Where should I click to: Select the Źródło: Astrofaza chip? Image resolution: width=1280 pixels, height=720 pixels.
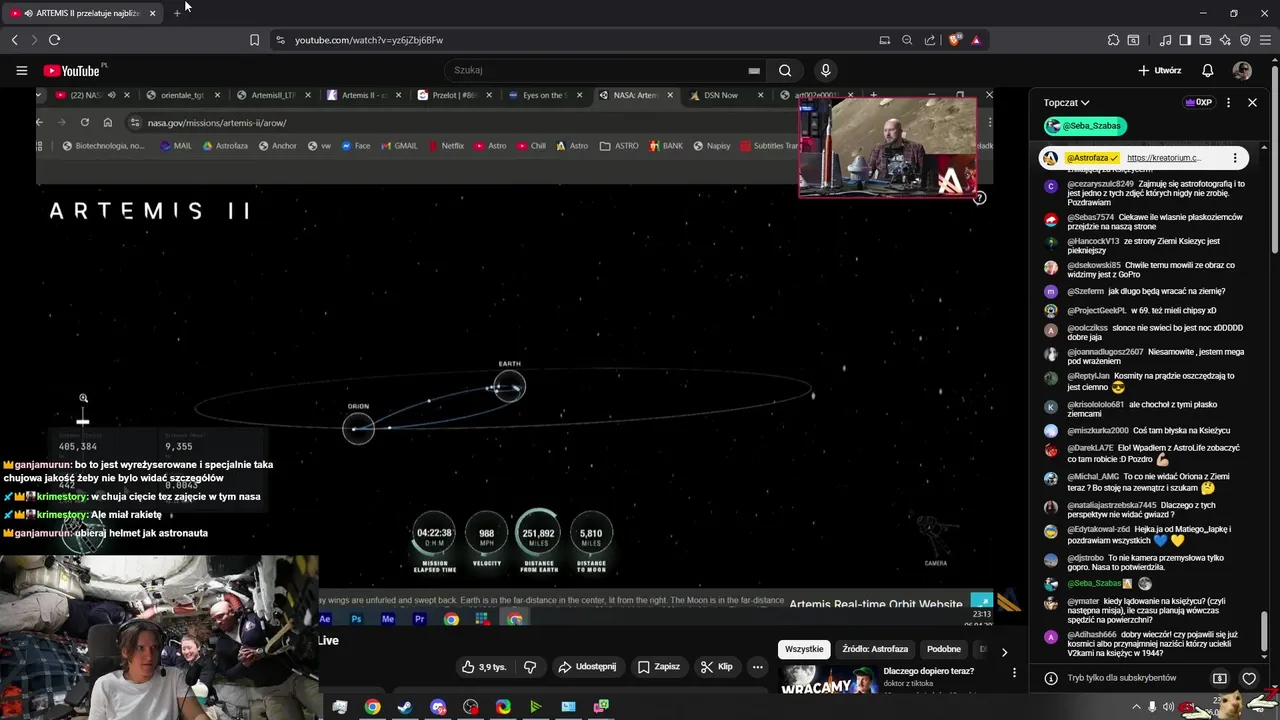click(875, 649)
